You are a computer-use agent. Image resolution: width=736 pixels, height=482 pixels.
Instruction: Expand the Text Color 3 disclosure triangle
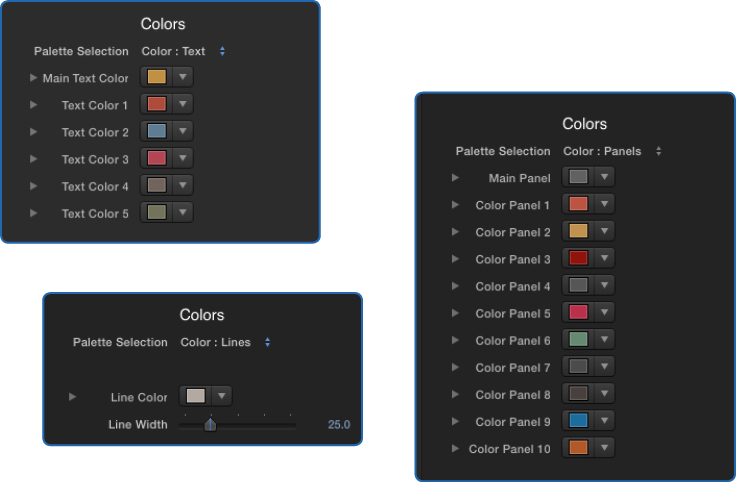(33, 159)
